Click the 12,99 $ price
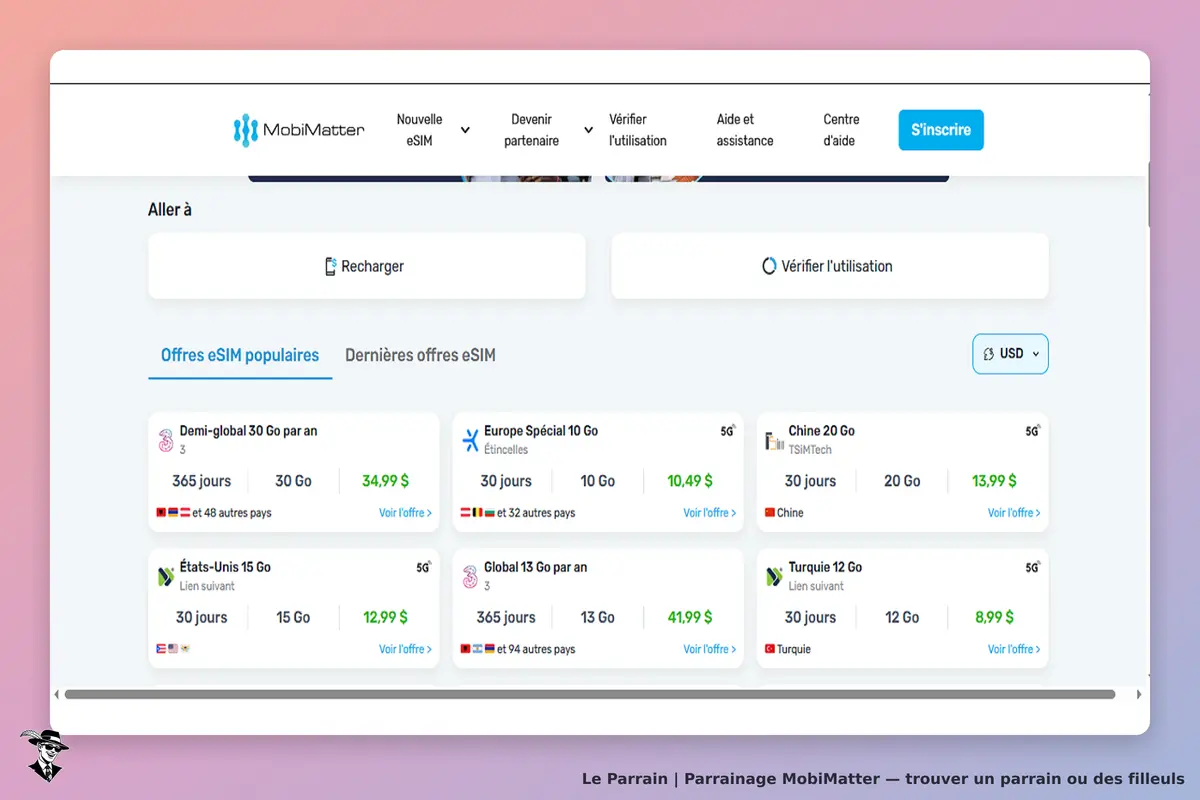The image size is (1200, 800). tap(385, 617)
